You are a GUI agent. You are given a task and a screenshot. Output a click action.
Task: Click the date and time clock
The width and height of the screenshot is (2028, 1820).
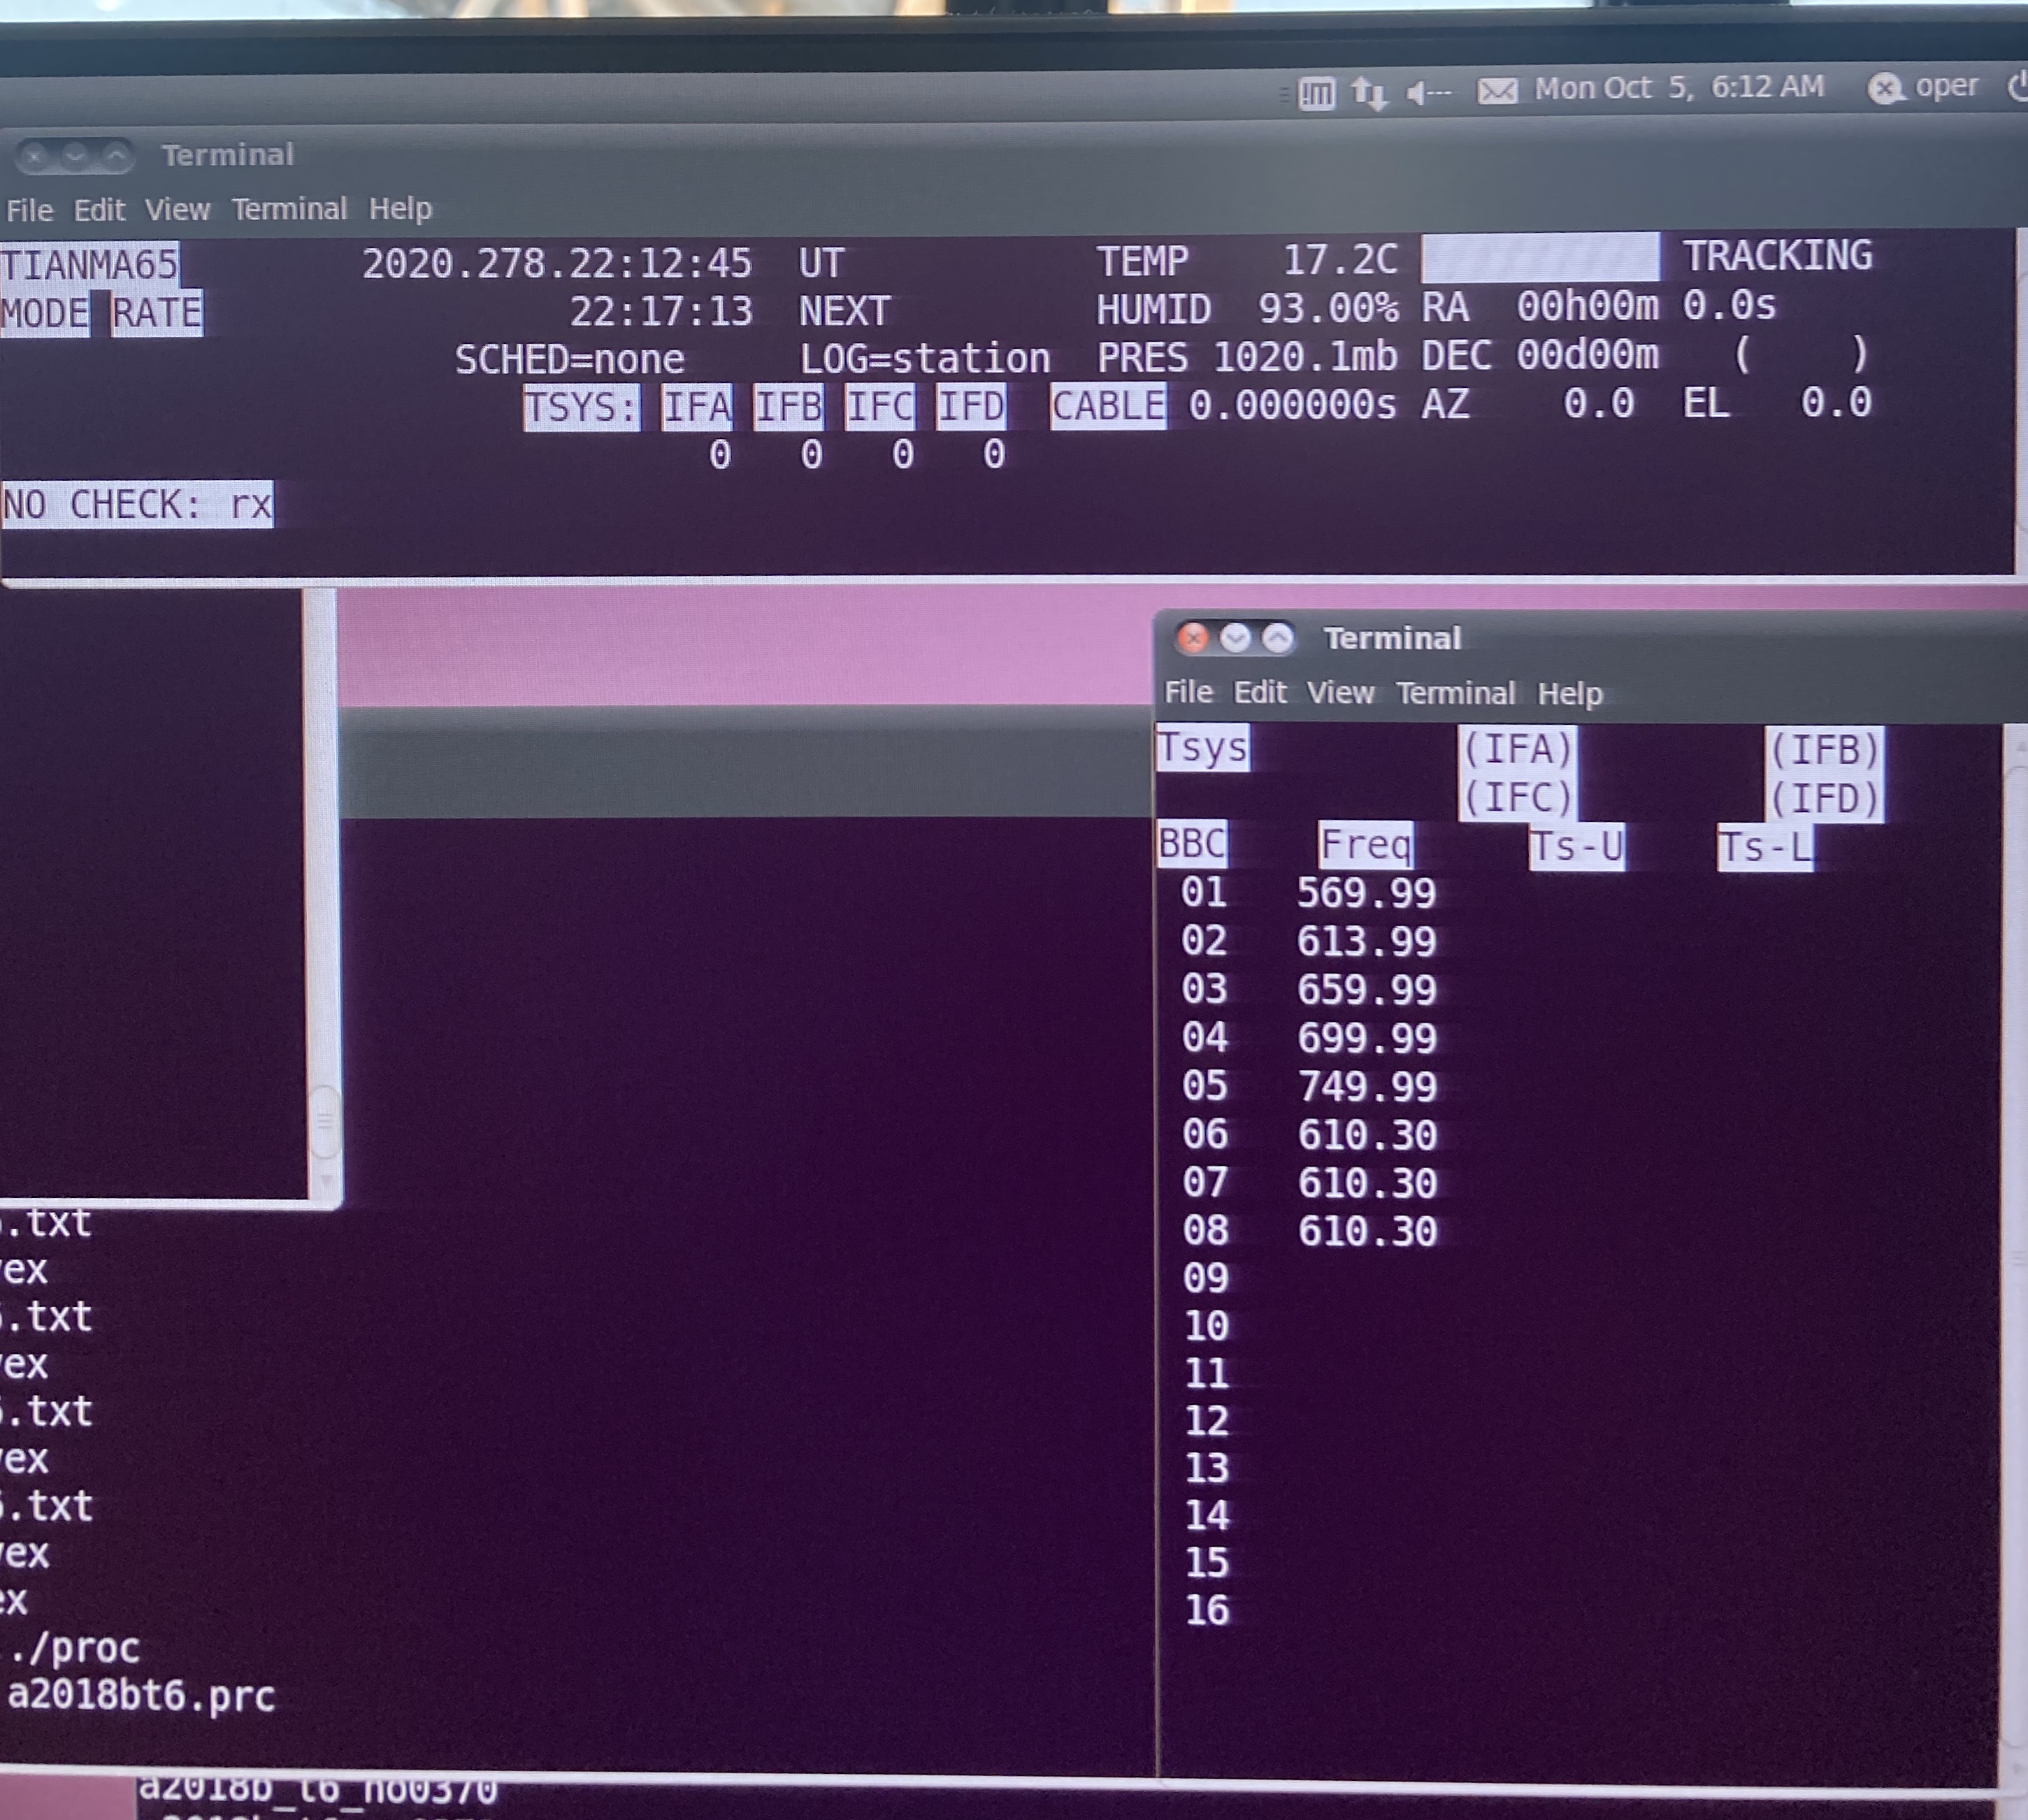pyautogui.click(x=1679, y=88)
